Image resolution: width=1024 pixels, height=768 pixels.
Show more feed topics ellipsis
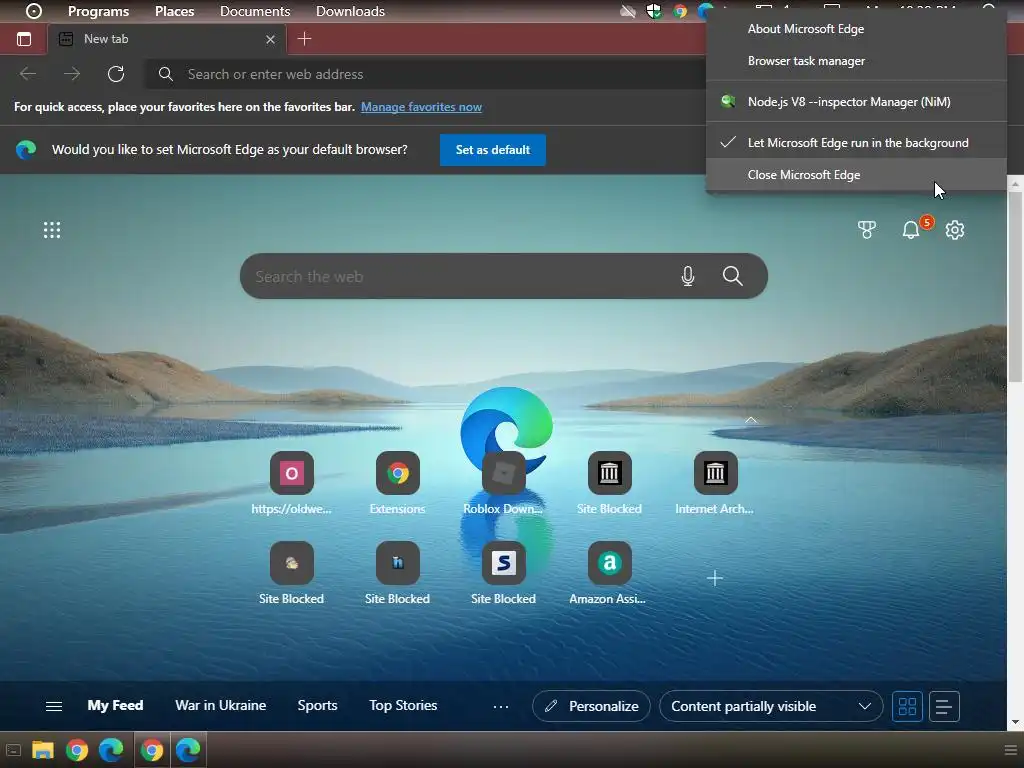(501, 706)
